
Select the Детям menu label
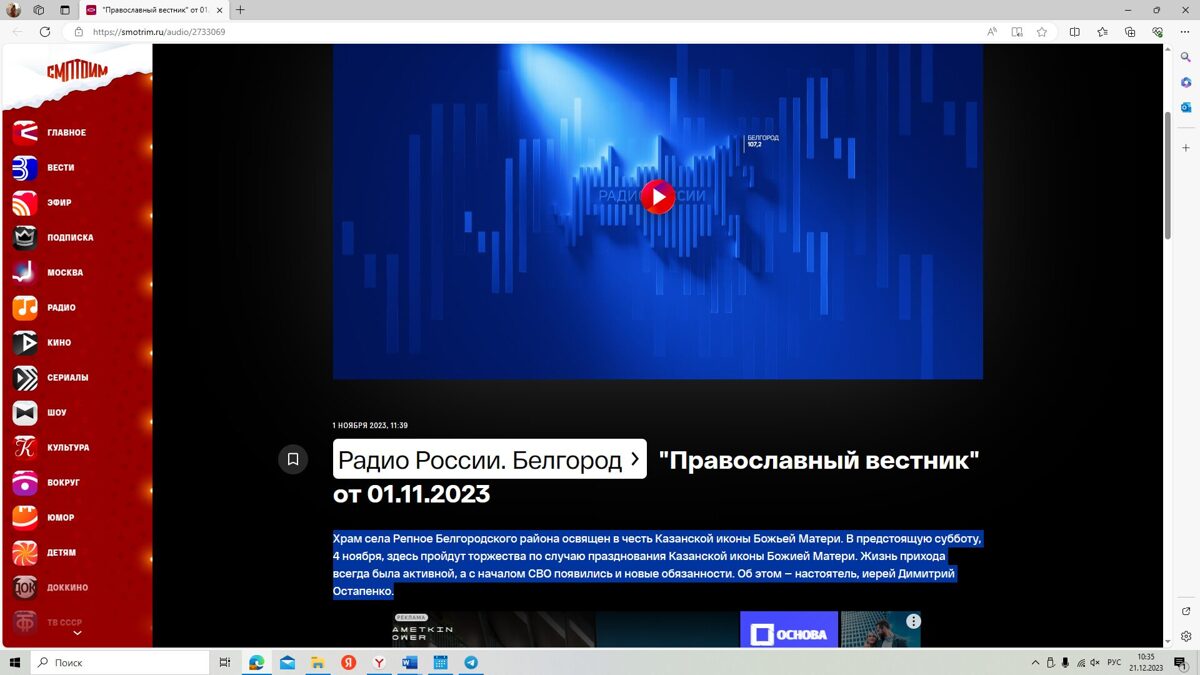point(61,553)
